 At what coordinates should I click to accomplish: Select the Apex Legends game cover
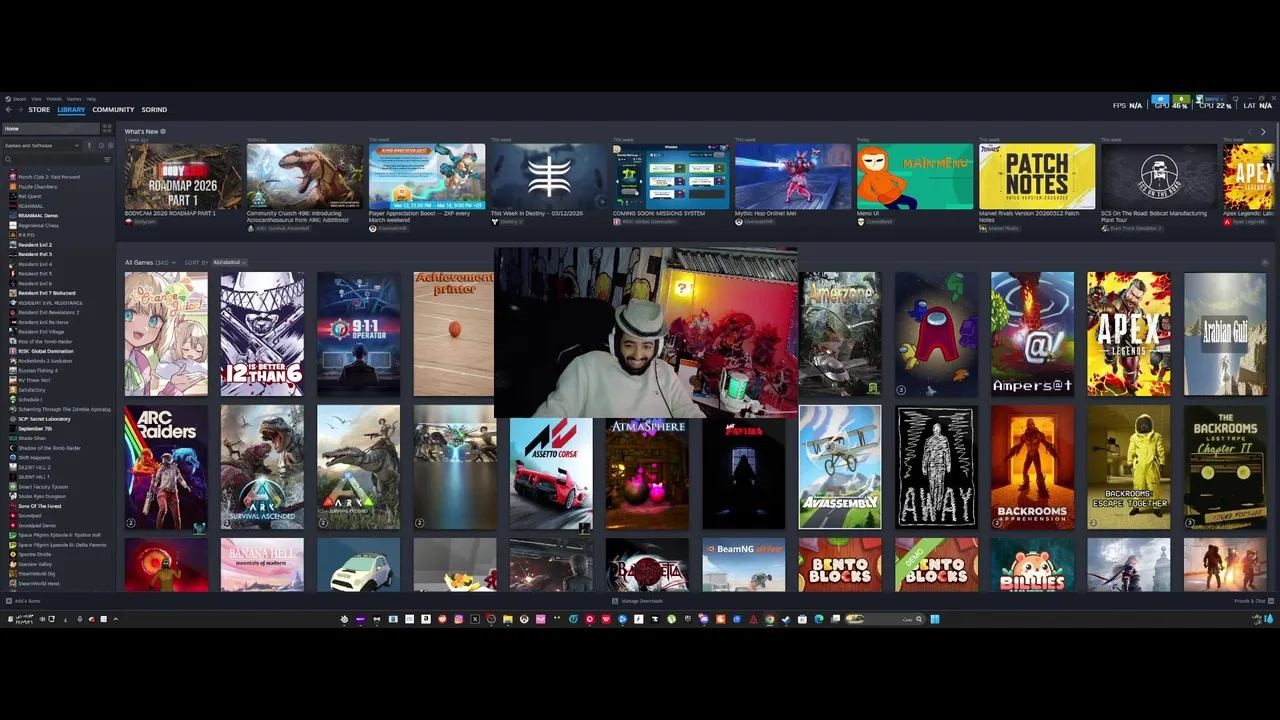[1128, 334]
